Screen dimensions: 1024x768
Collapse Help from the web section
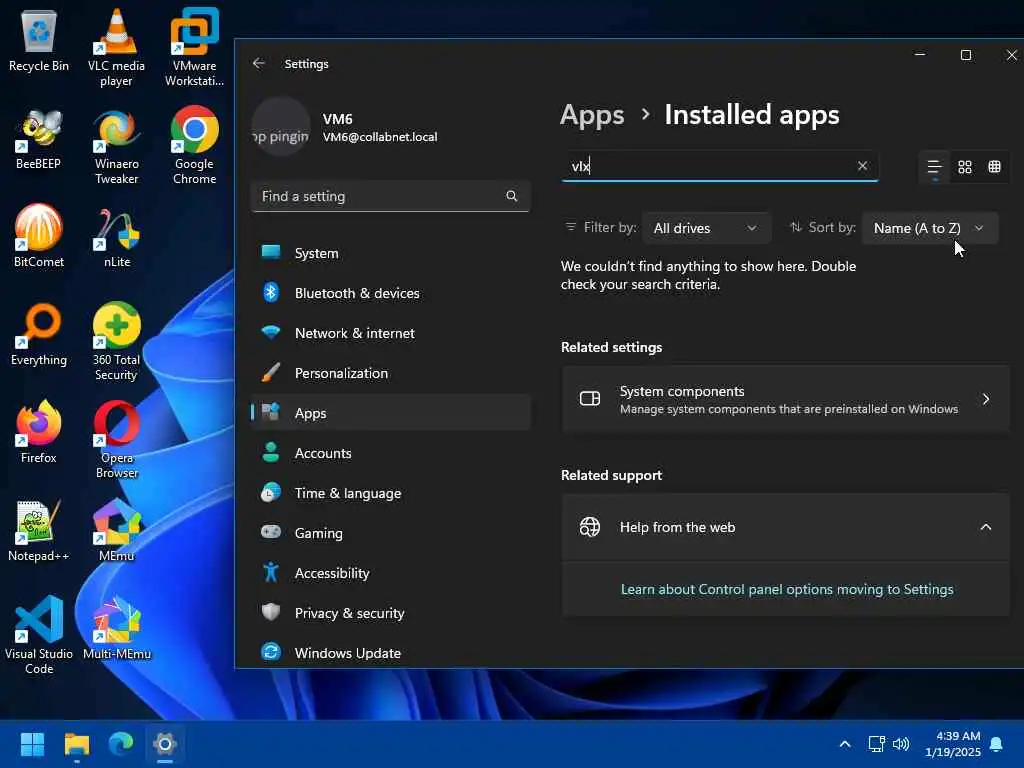tap(985, 527)
